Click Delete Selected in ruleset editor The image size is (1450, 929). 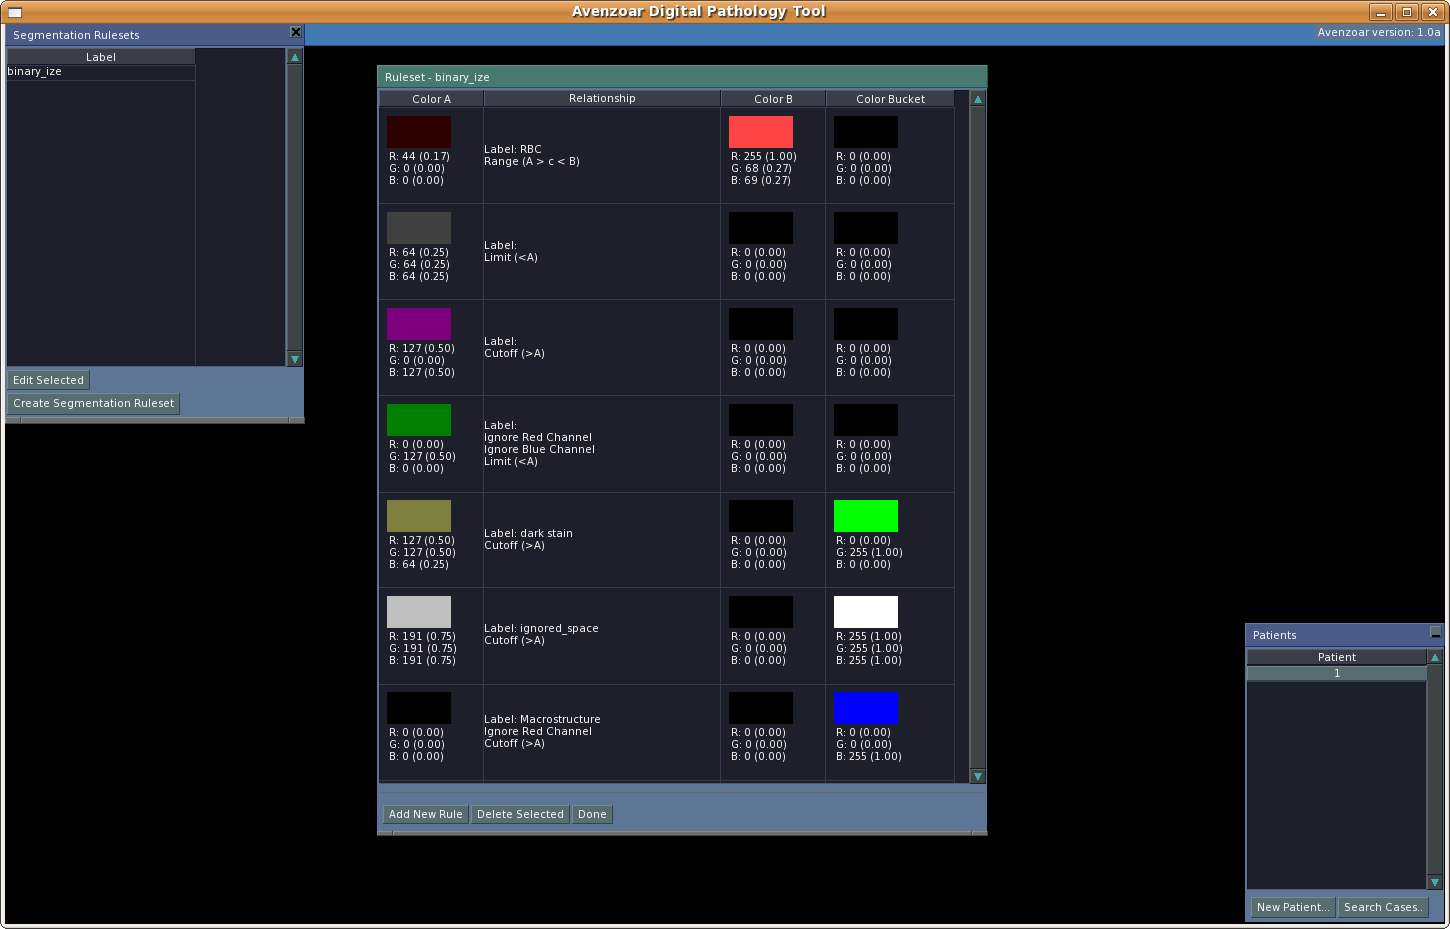tap(520, 814)
